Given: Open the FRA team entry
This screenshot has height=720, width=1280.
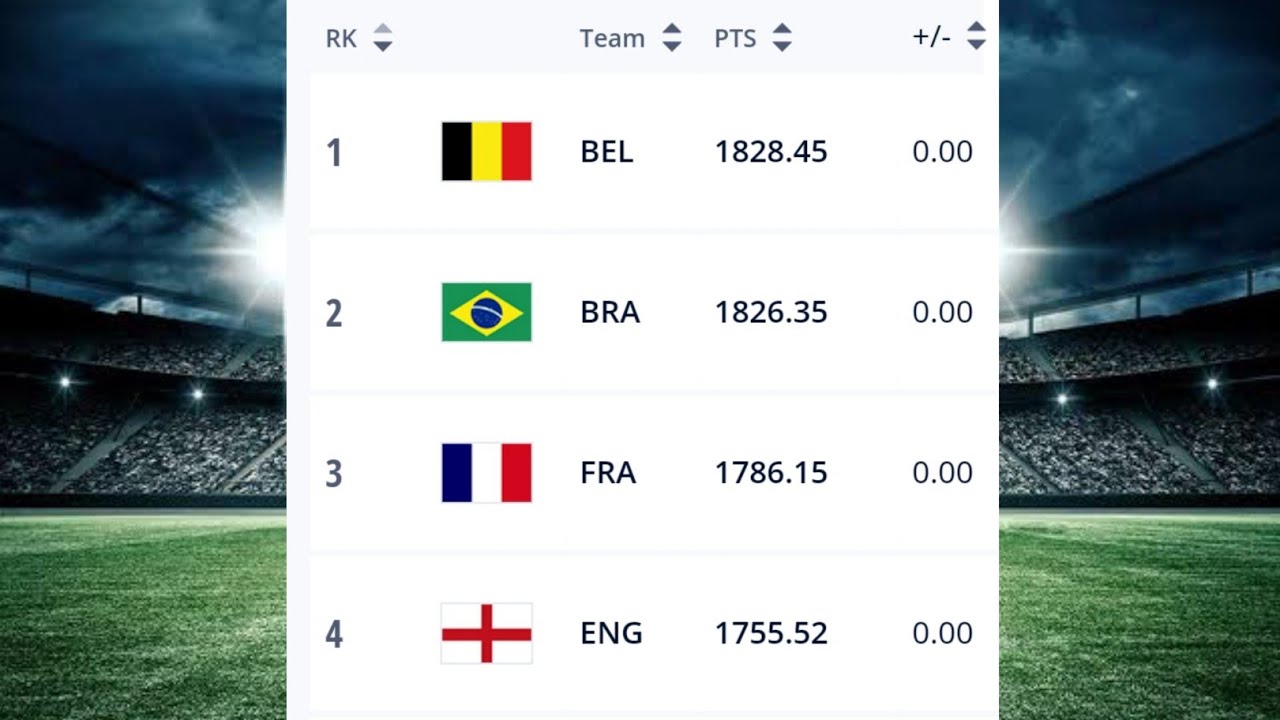Looking at the screenshot, I should 608,473.
